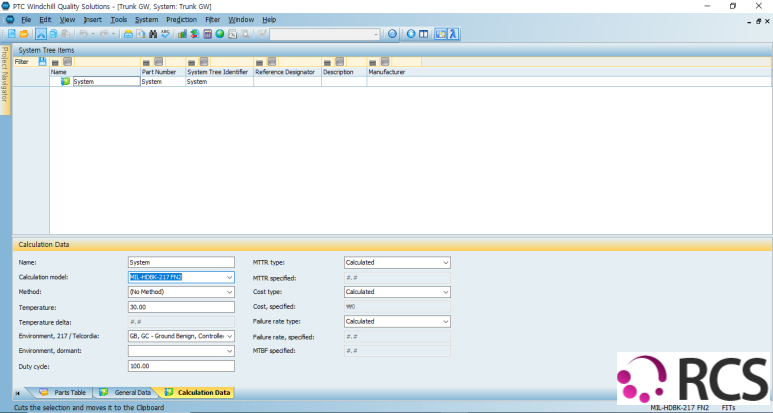Run ABC spell check icon
This screenshot has width=773, height=413.
pyautogui.click(x=165, y=34)
